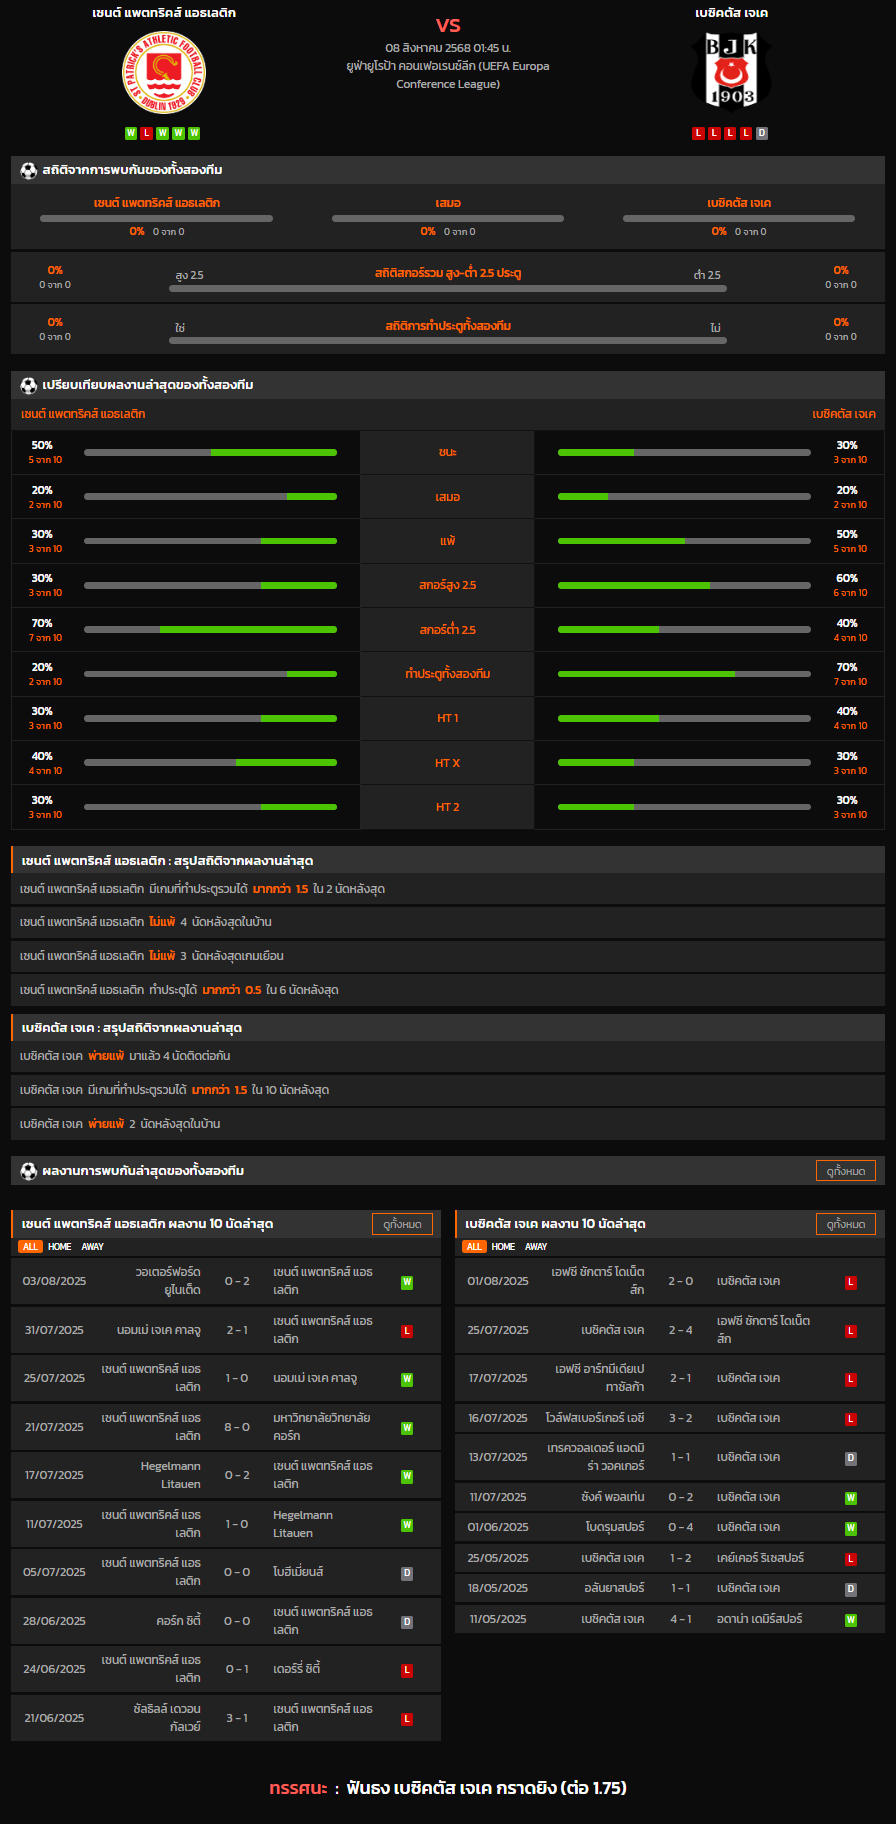Click W badge on St Patrick's 11/07/2025 1-0 row

(x=407, y=1525)
